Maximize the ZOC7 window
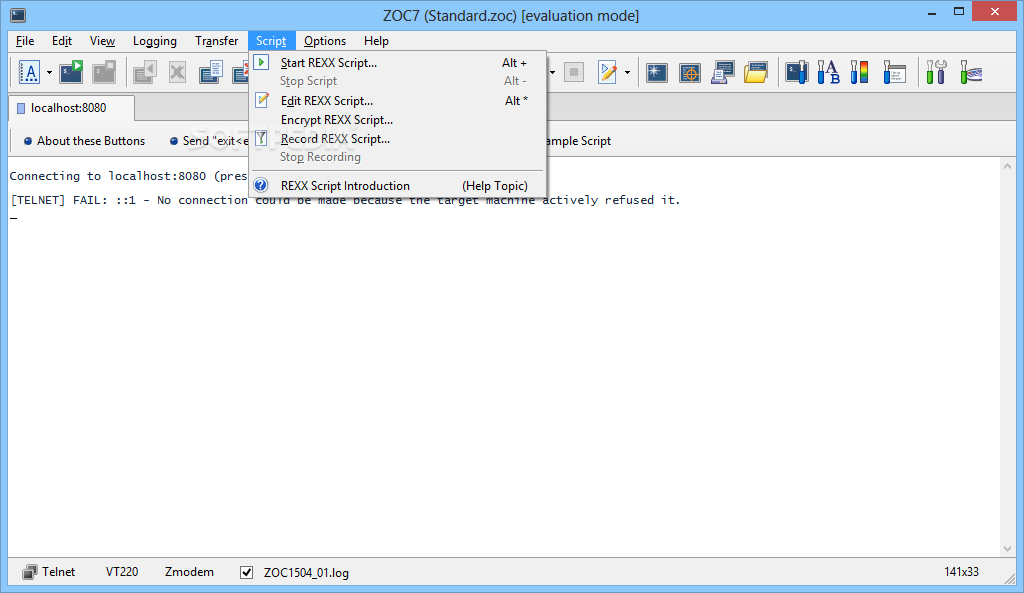Viewport: 1024px width, 593px height. pyautogui.click(x=959, y=11)
